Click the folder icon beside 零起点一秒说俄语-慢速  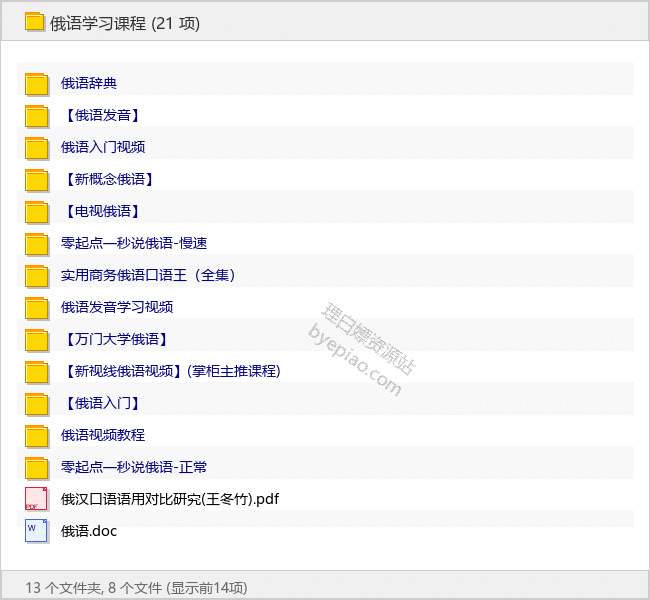pyautogui.click(x=36, y=243)
